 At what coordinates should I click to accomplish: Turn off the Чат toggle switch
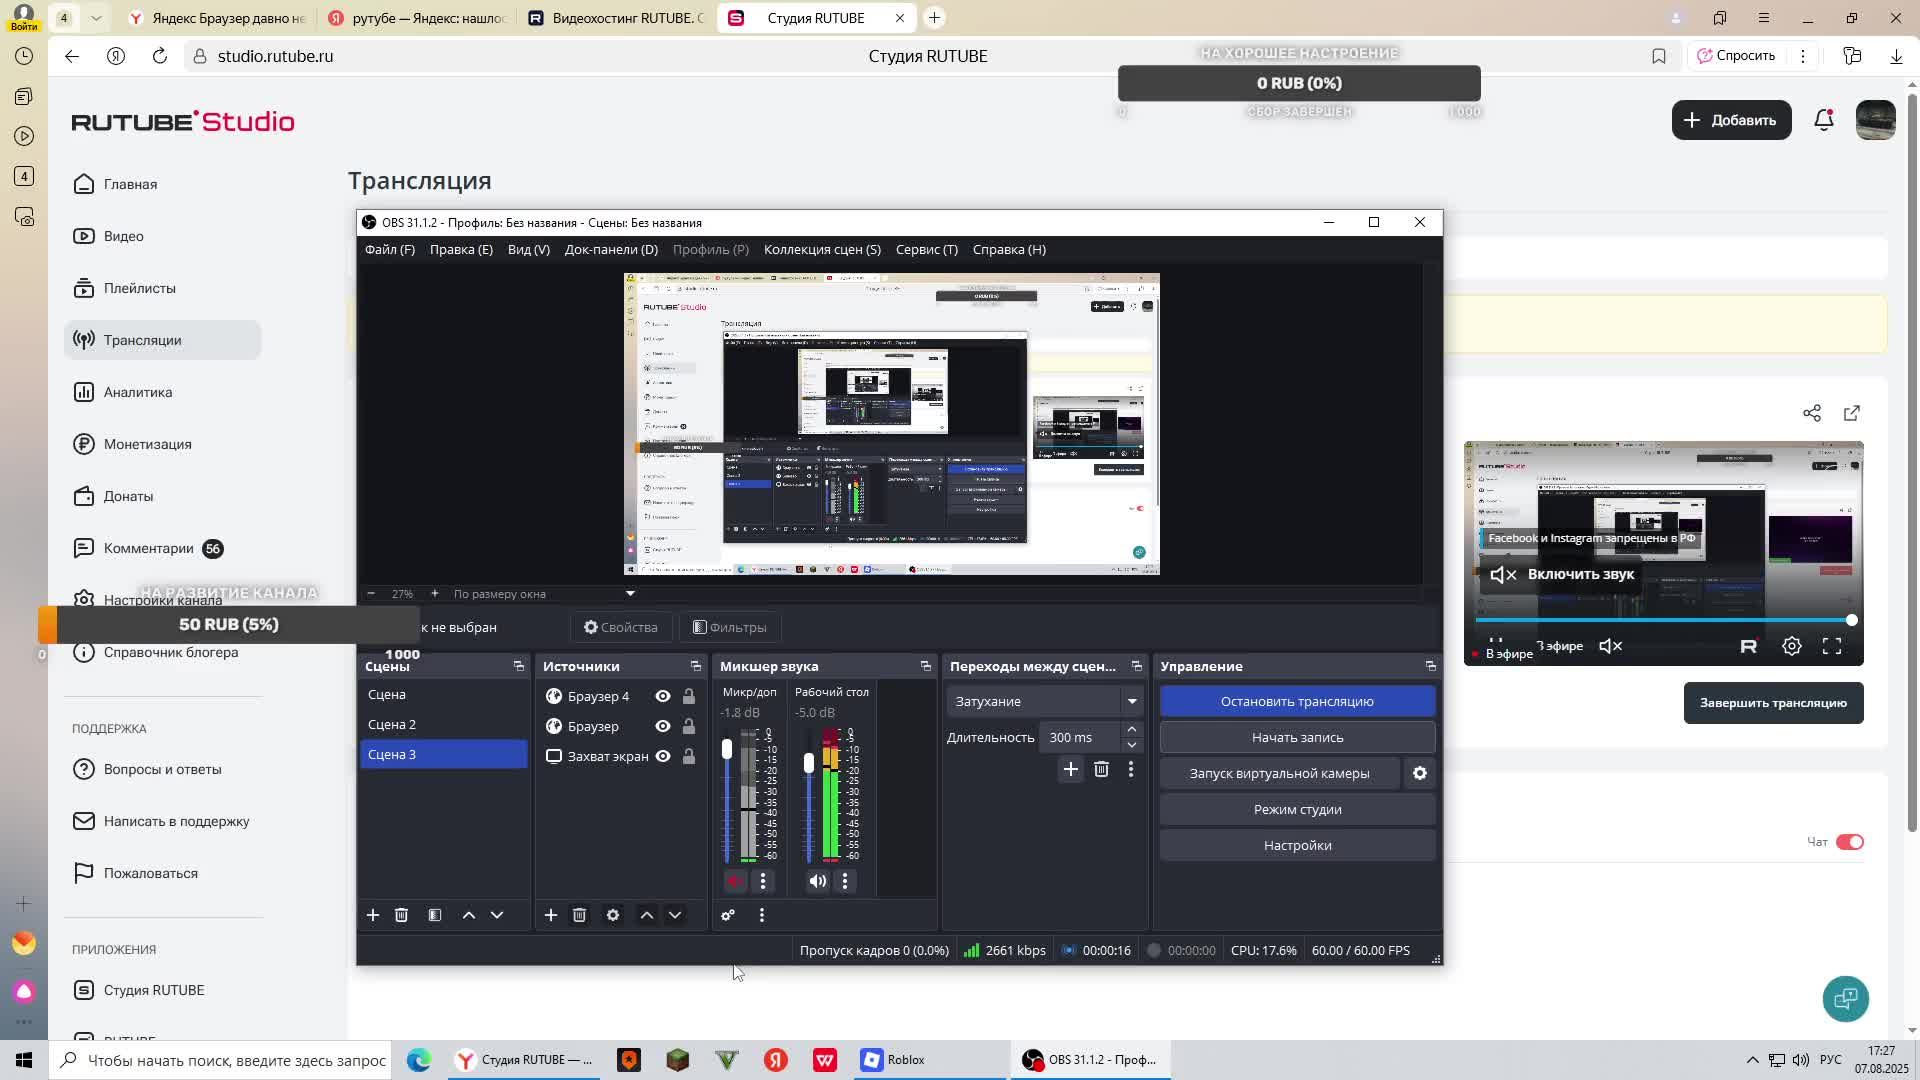point(1849,842)
